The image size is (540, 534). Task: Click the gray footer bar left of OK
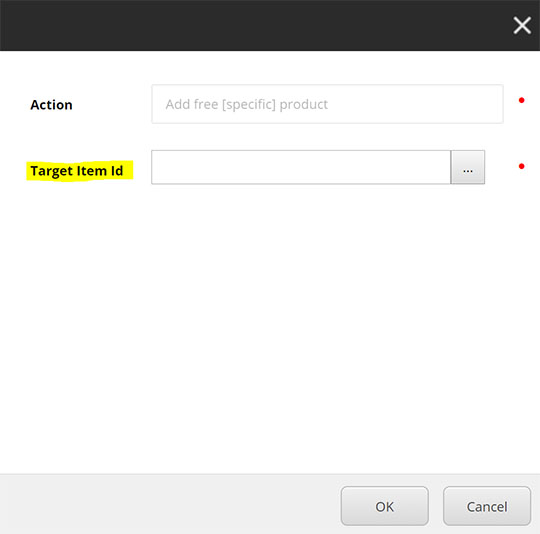pos(169,504)
